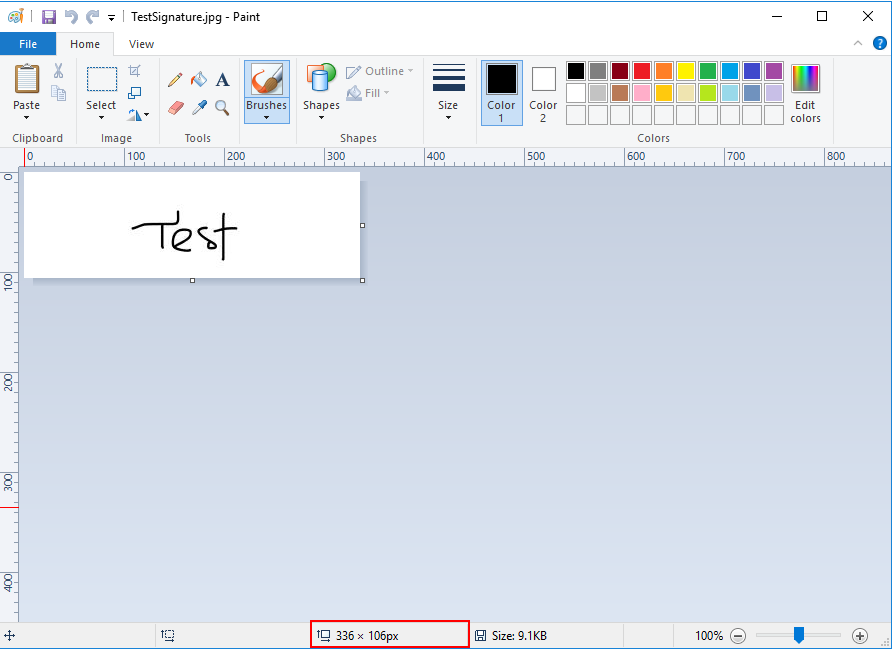Pick the purple color swatch

(x=774, y=71)
